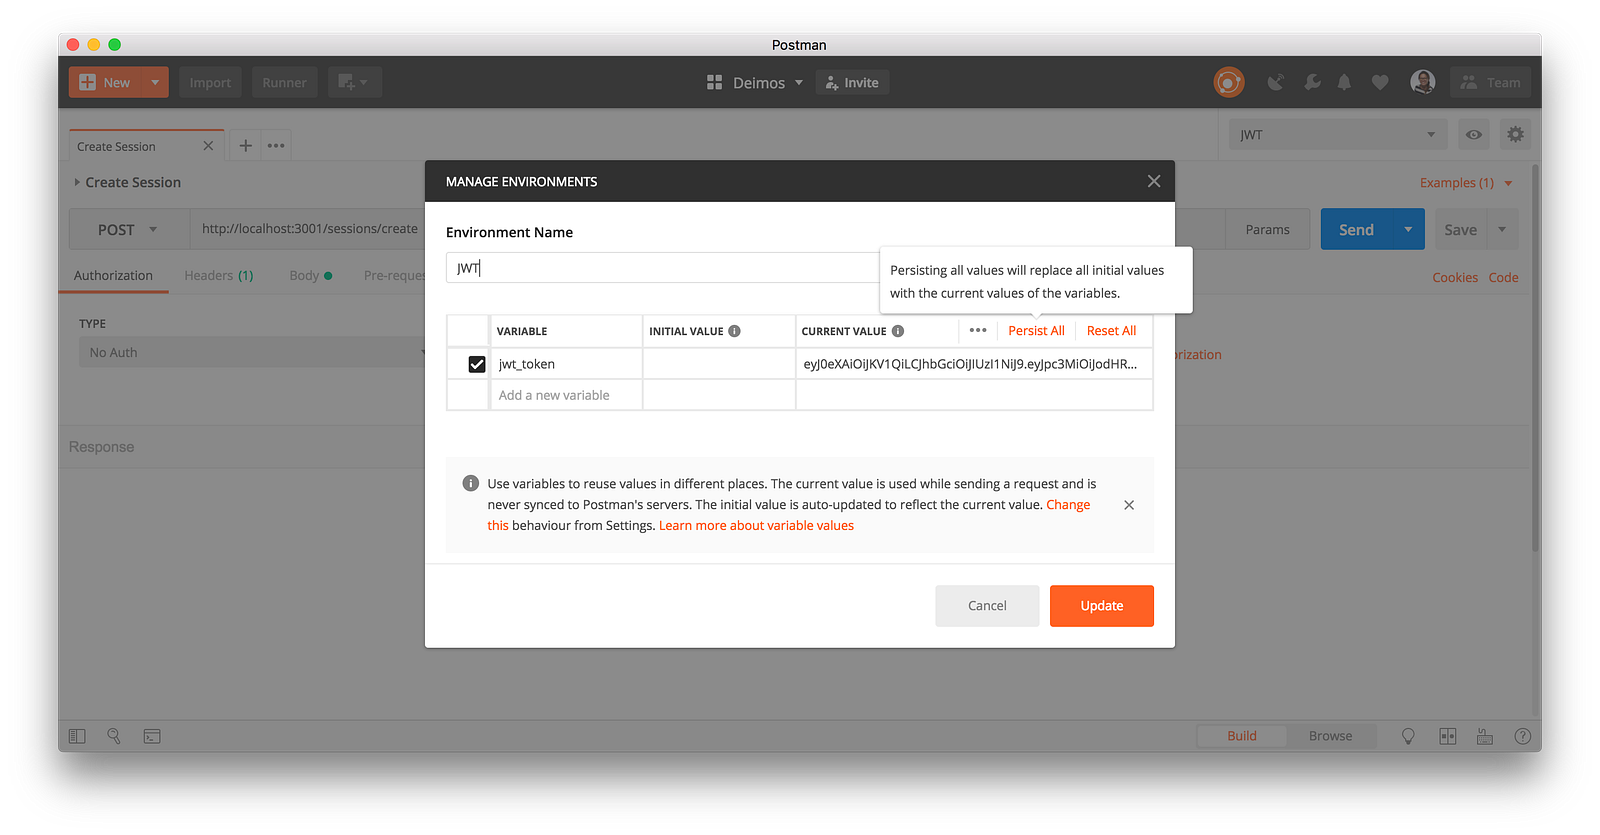Viewport: 1600px width, 835px height.
Task: Switch to the Headers (1) tab
Action: (x=219, y=275)
